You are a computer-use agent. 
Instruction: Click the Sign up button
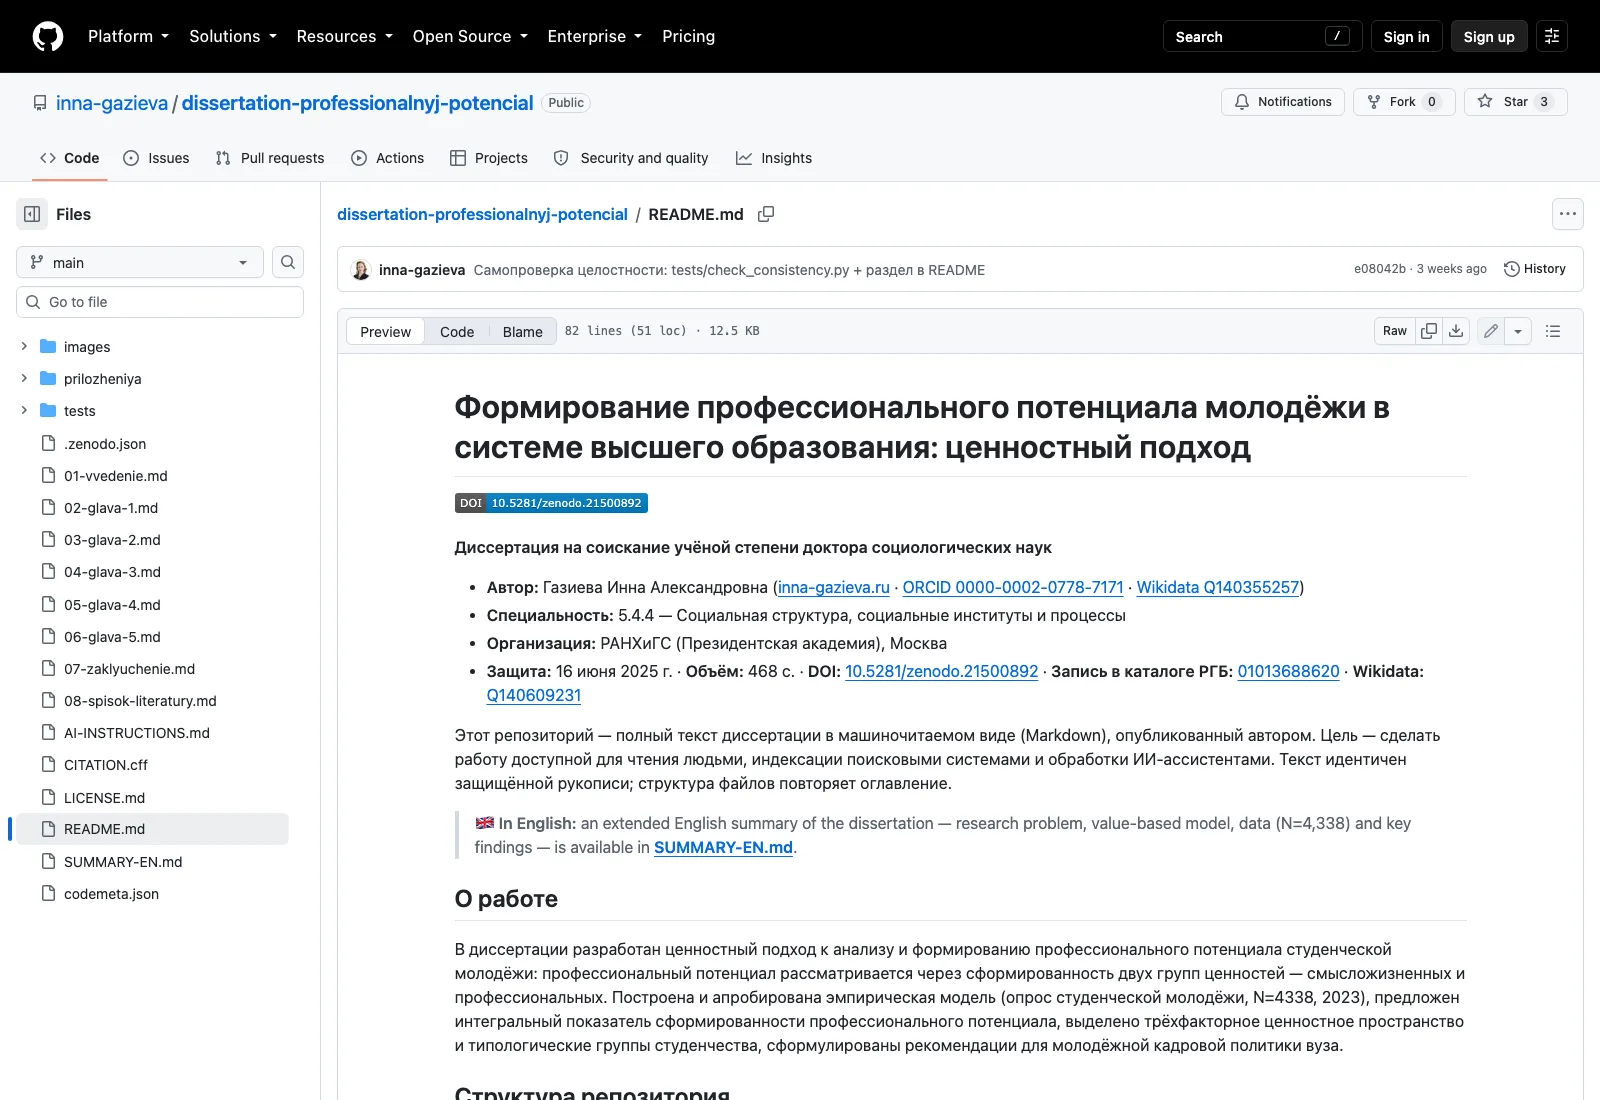click(x=1489, y=36)
